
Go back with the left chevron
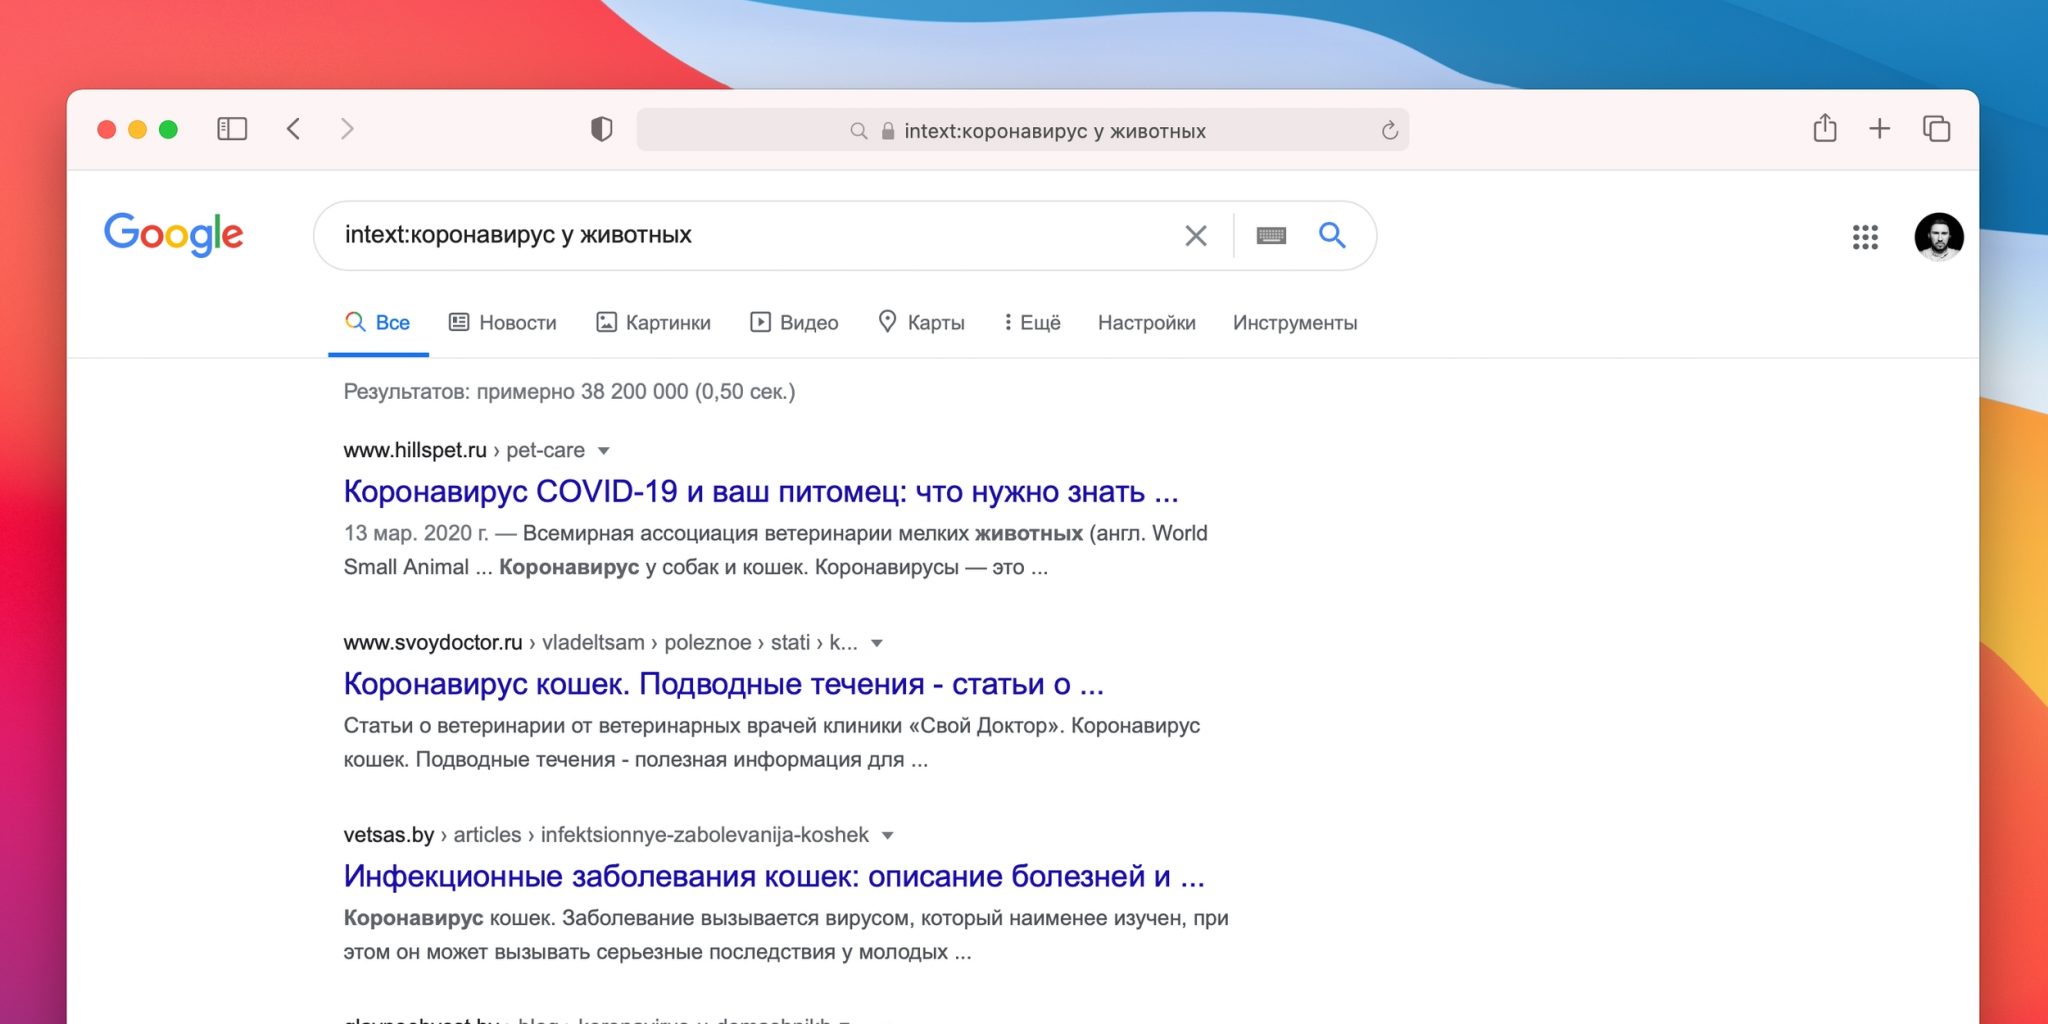[x=293, y=129]
